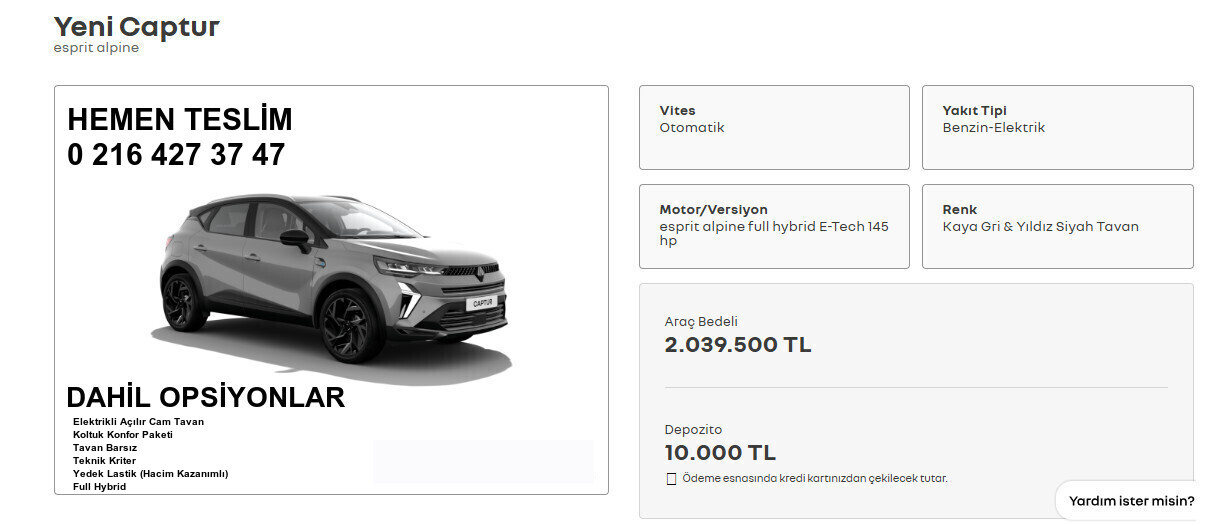The height and width of the screenshot is (526, 1222).
Task: Click the credit card icon beside payment note
Action: click(671, 479)
